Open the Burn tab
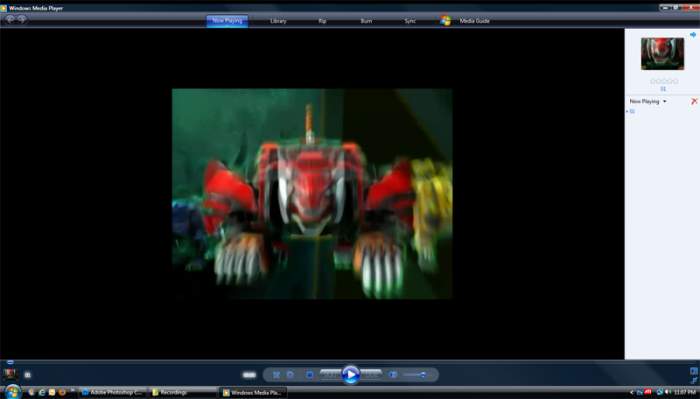Screen dimensions: 700x399 [366, 21]
